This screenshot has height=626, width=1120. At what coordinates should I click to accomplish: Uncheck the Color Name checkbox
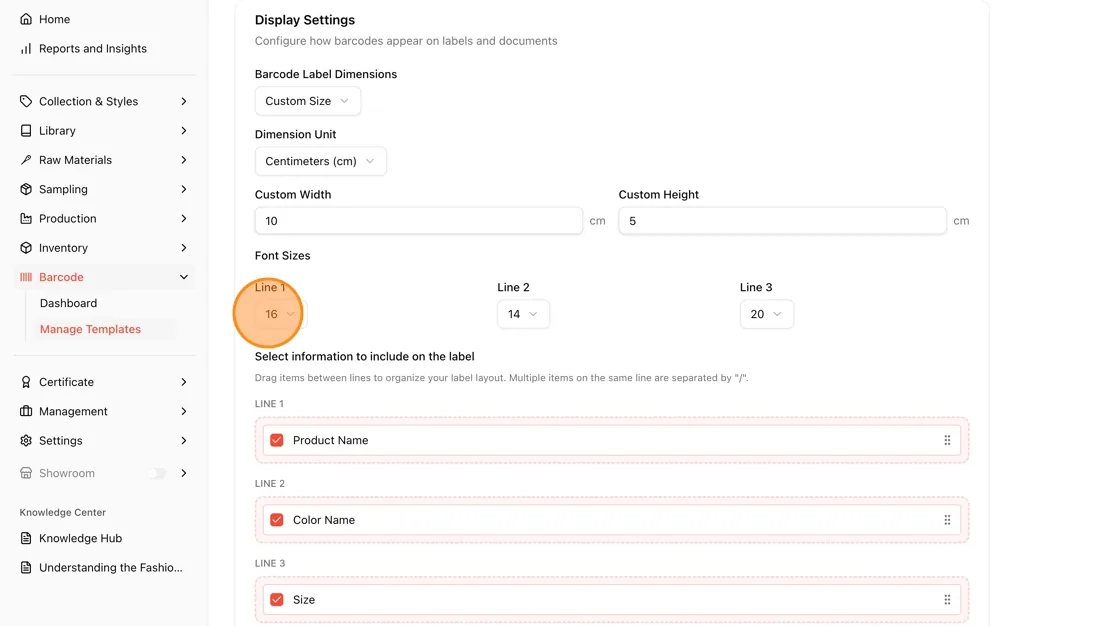pos(276,520)
